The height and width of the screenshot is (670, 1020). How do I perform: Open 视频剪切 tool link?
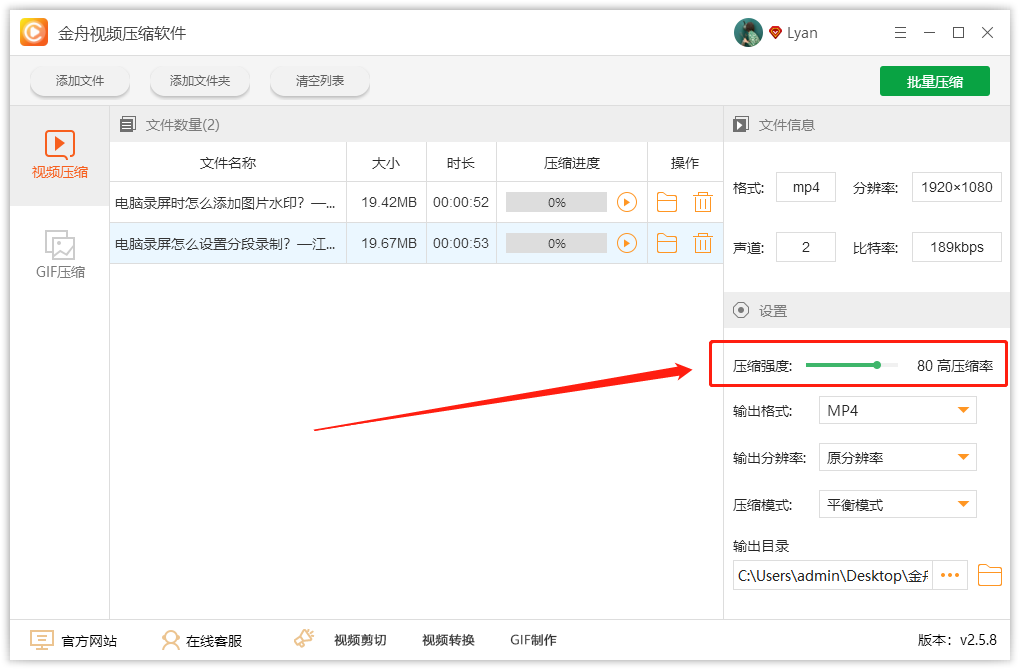click(x=360, y=640)
